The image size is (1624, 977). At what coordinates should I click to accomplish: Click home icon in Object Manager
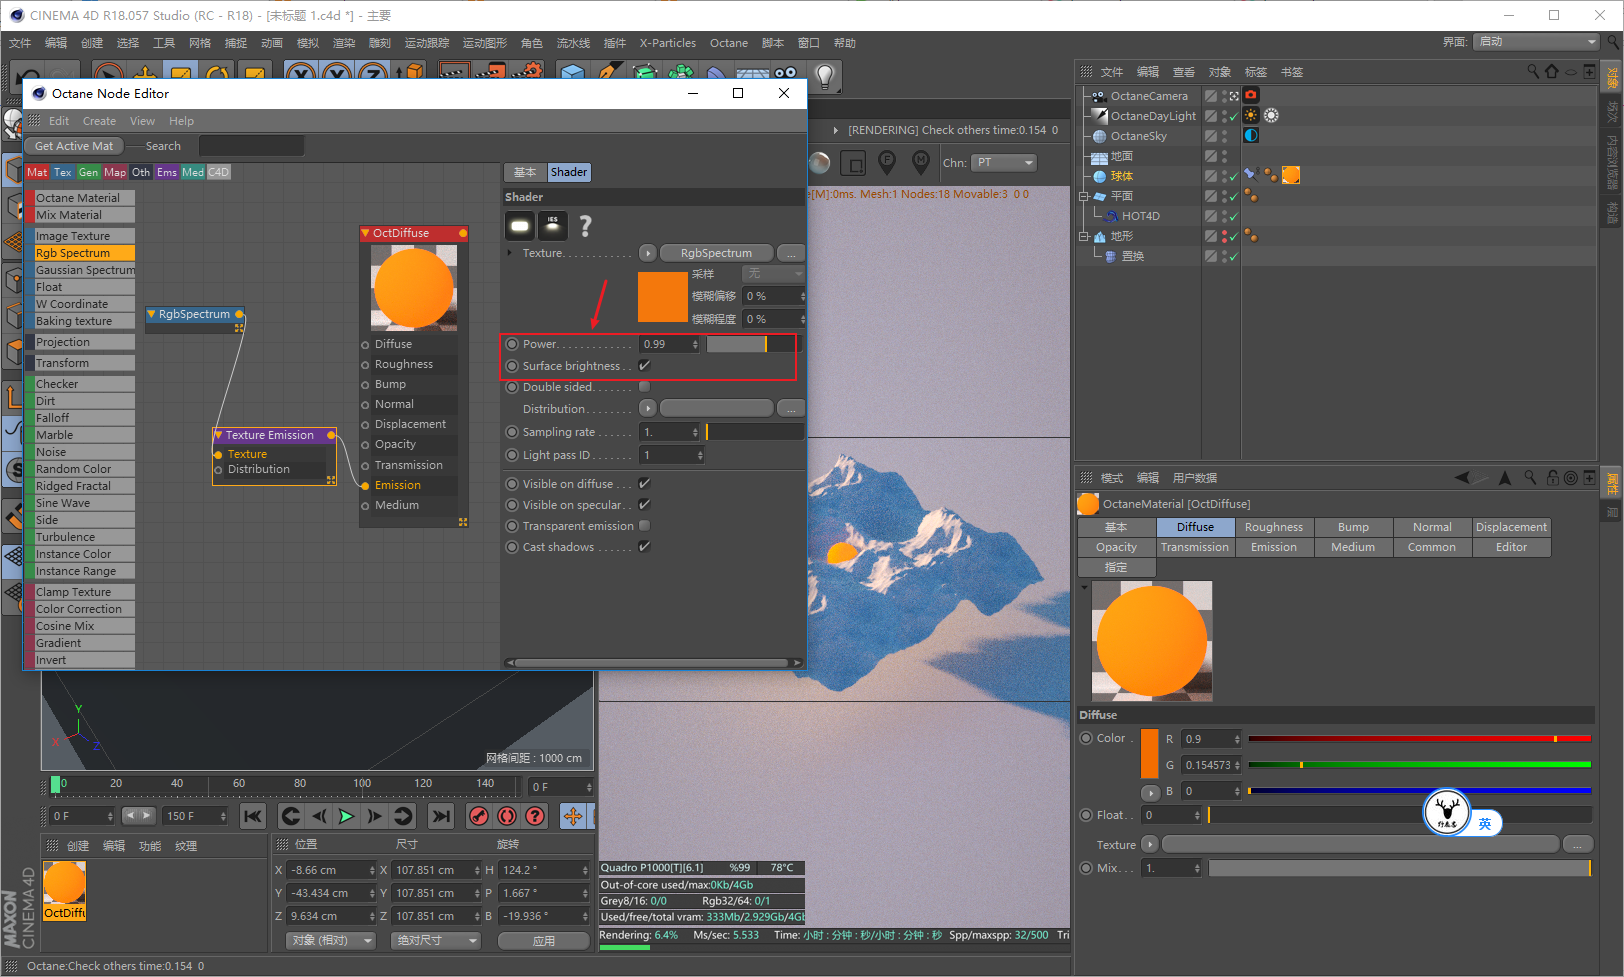[1551, 71]
